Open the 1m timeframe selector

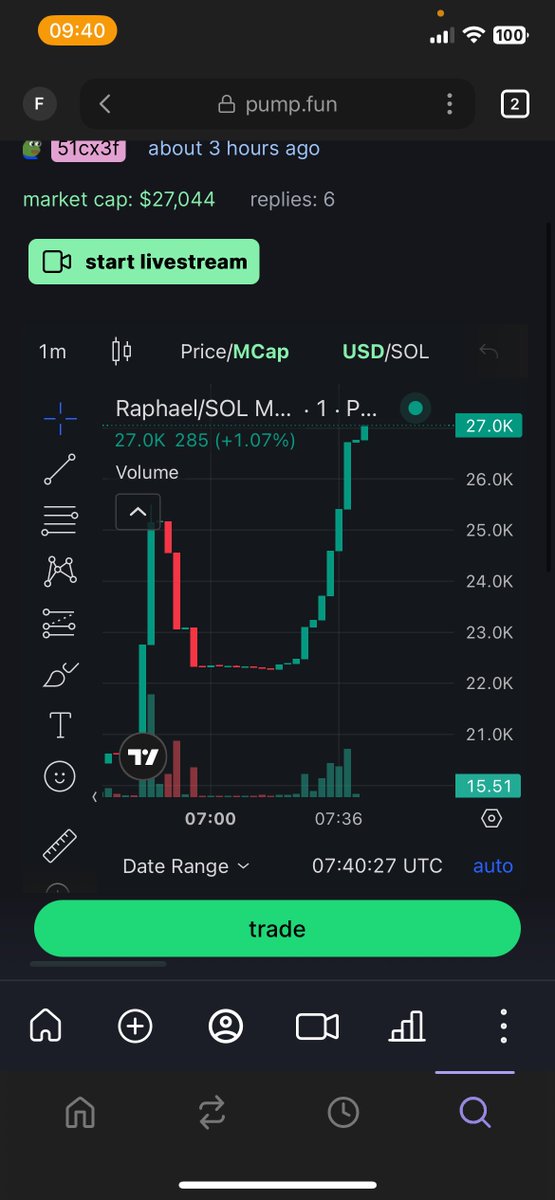coord(53,351)
